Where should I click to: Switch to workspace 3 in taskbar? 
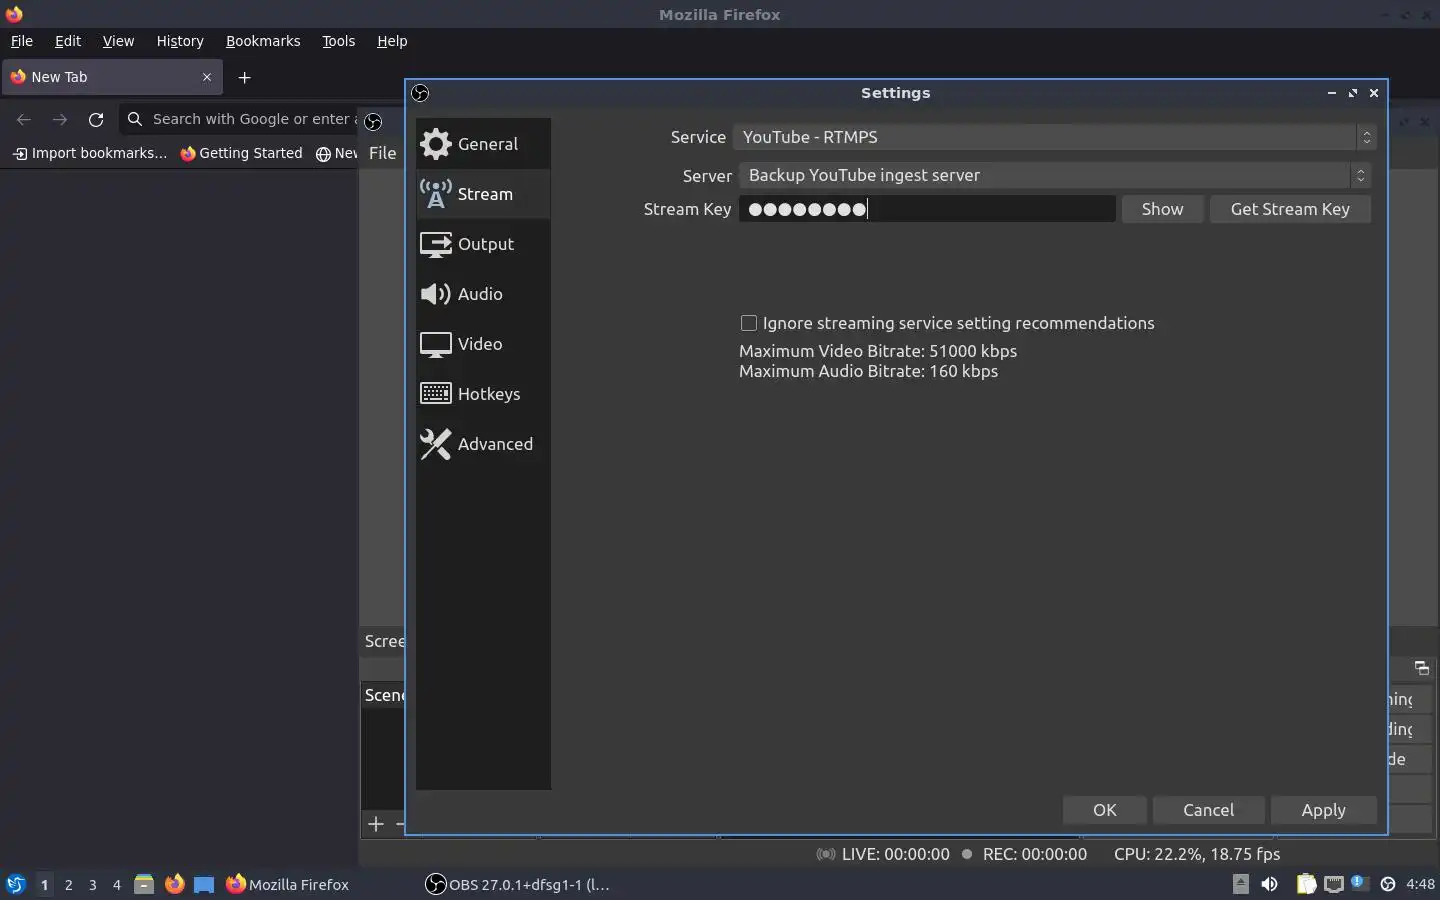(93, 884)
